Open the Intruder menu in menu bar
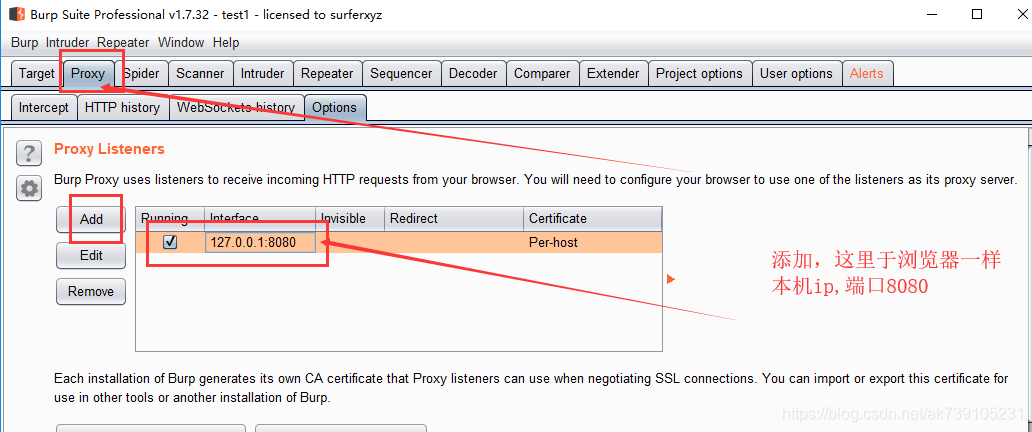 click(x=67, y=42)
